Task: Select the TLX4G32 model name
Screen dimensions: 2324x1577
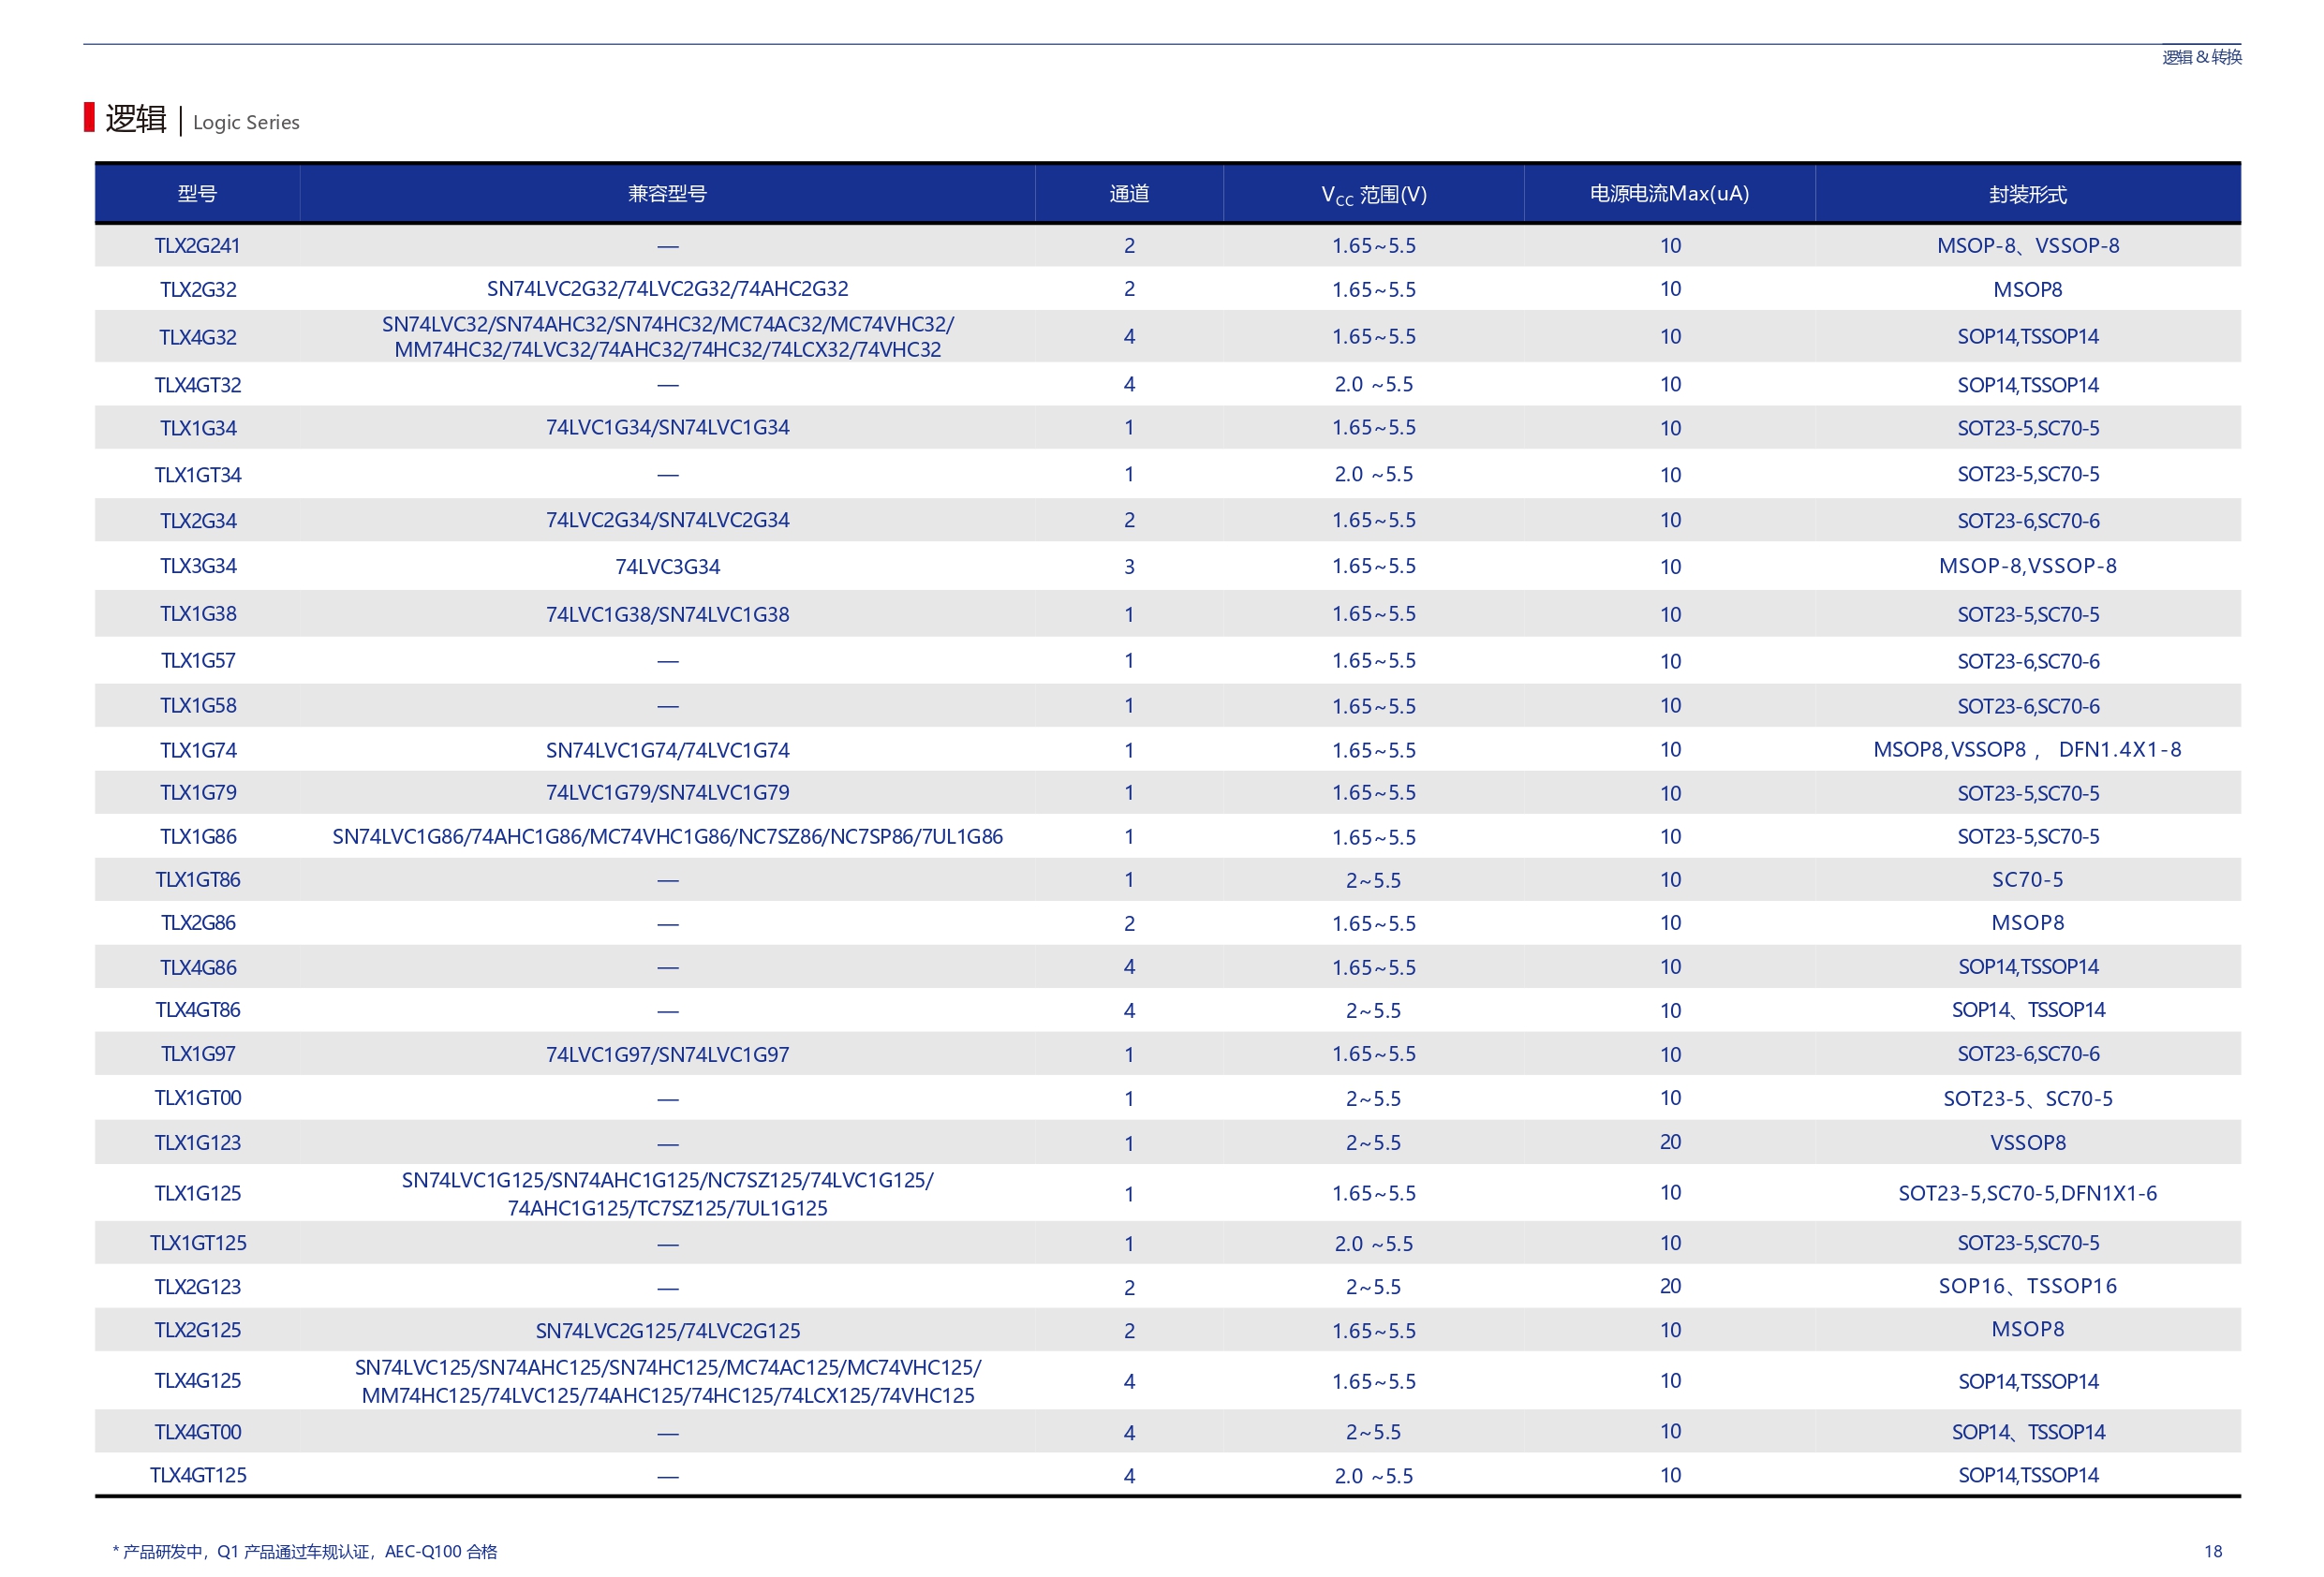Action: tap(197, 338)
